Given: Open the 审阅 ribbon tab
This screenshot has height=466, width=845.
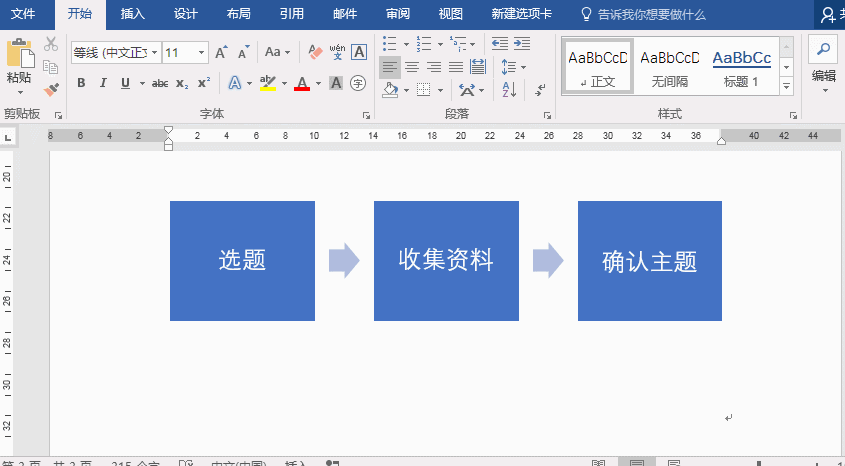Looking at the screenshot, I should click(397, 14).
